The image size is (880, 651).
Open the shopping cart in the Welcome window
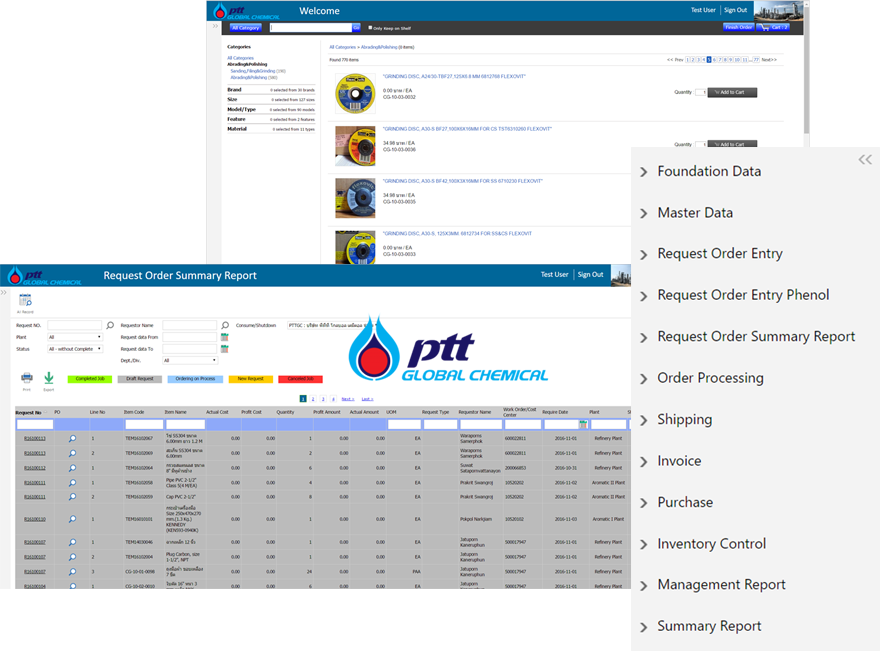773,27
